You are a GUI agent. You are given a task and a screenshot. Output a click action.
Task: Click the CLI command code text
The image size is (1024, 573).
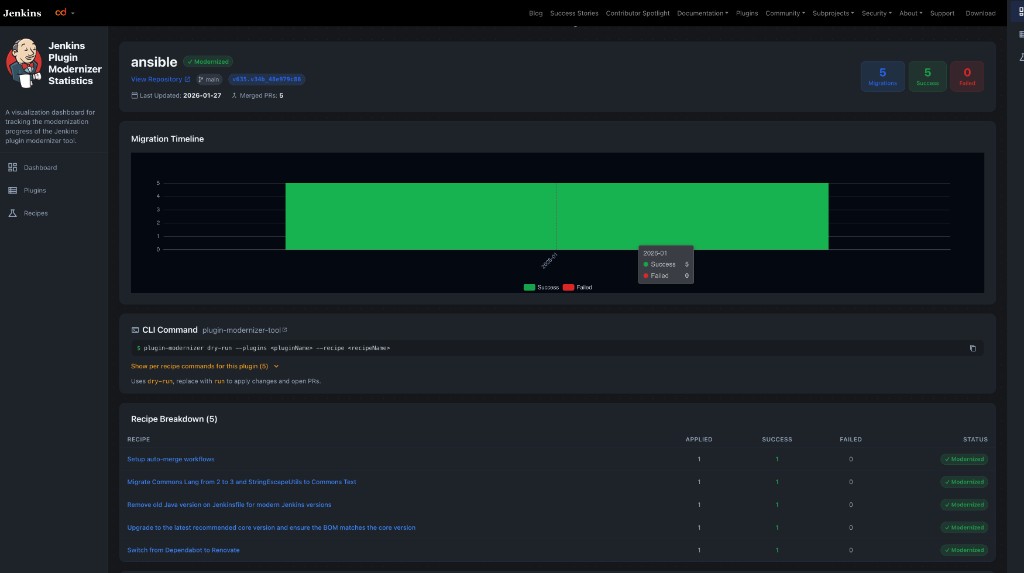[266, 348]
